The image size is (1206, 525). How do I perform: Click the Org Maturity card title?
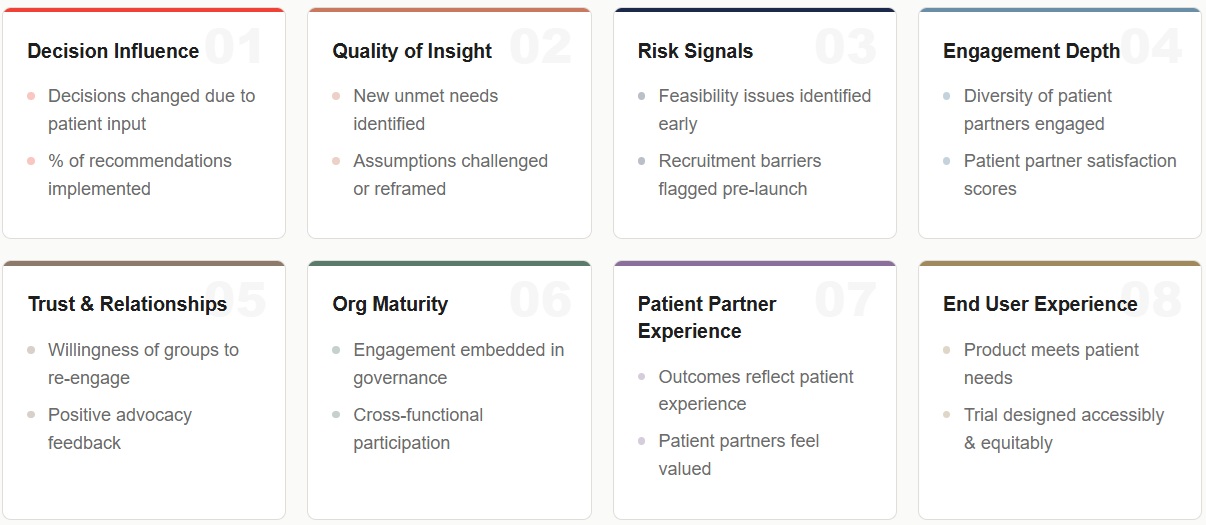390,304
